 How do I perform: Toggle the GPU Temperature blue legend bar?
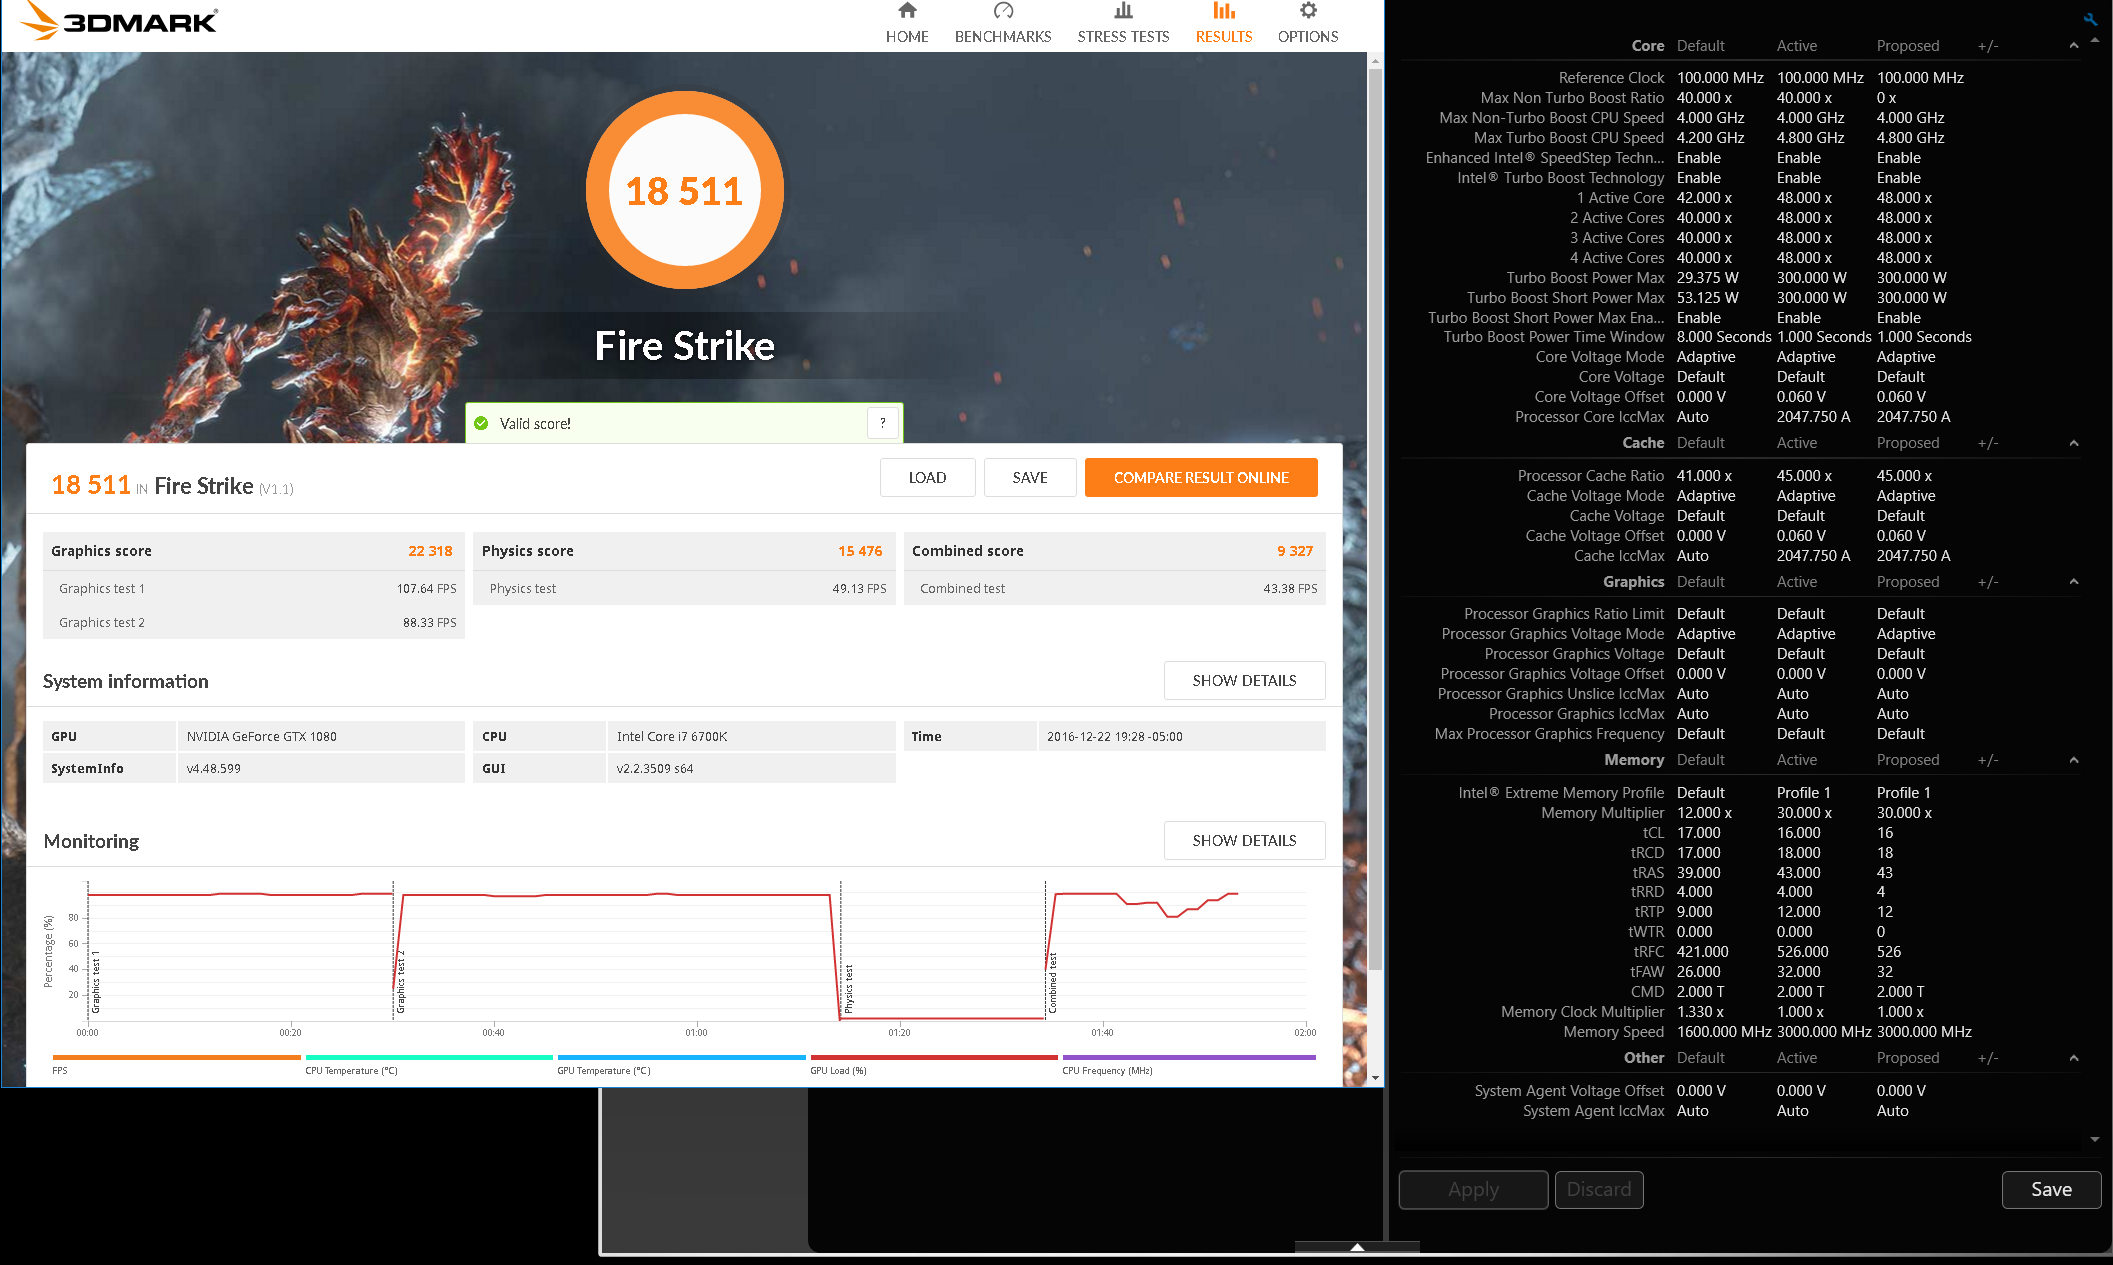[x=681, y=1057]
